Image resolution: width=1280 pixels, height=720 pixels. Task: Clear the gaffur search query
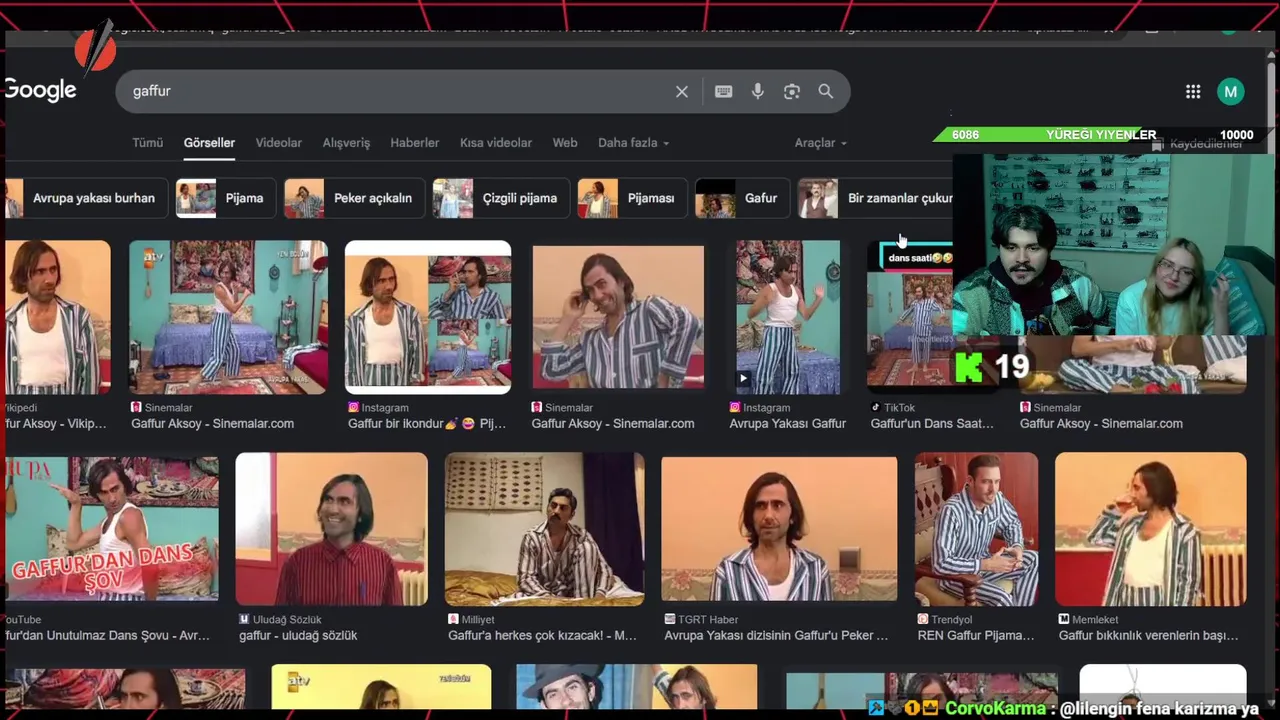pos(682,92)
